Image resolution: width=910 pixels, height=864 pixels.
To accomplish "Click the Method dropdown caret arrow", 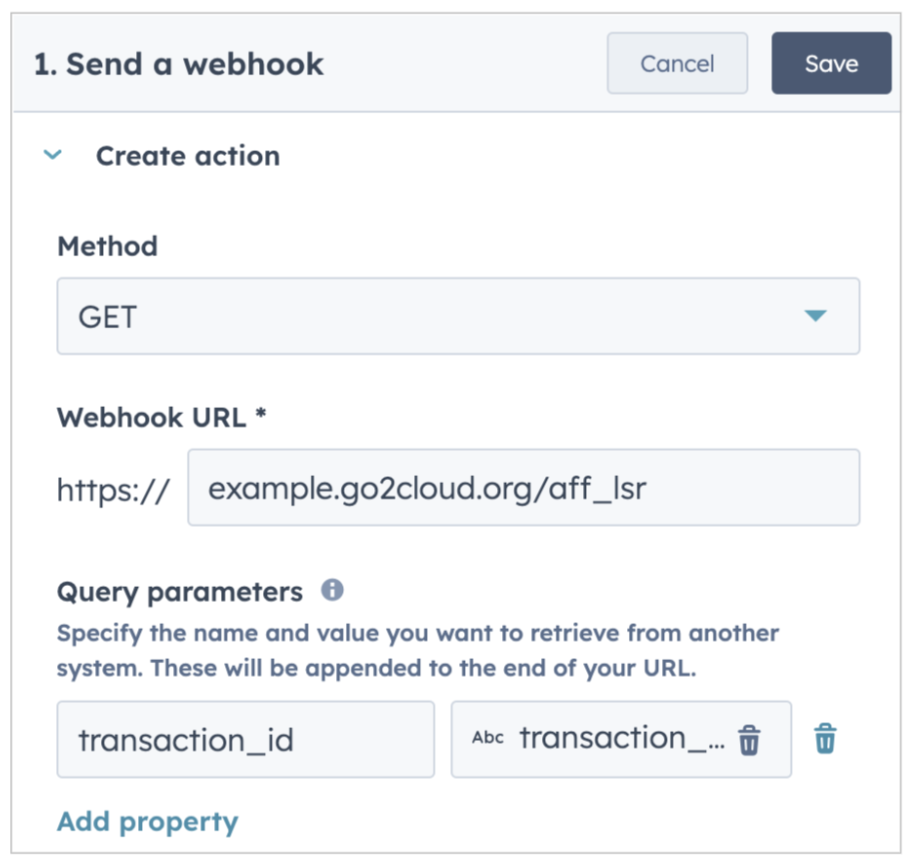I will pos(815,316).
